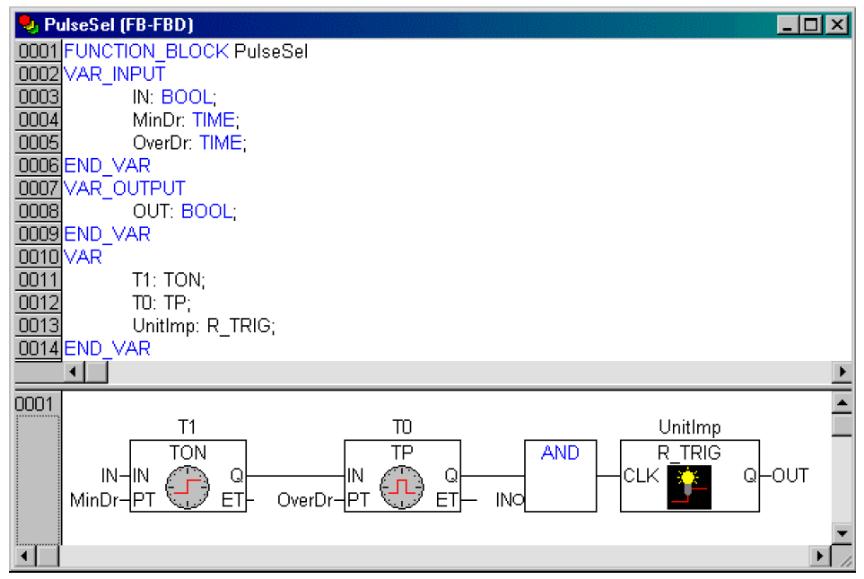
Task: Click scroll right arrow in declaration pane
Action: pyautogui.click(x=841, y=372)
